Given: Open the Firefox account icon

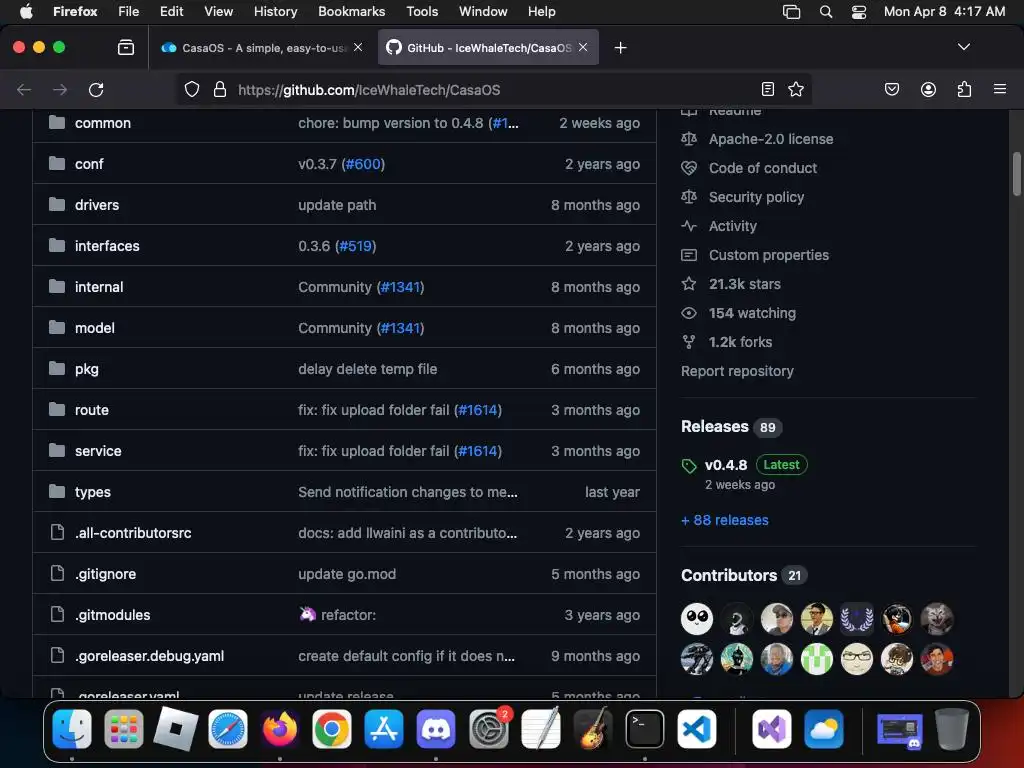Looking at the screenshot, I should tap(928, 89).
